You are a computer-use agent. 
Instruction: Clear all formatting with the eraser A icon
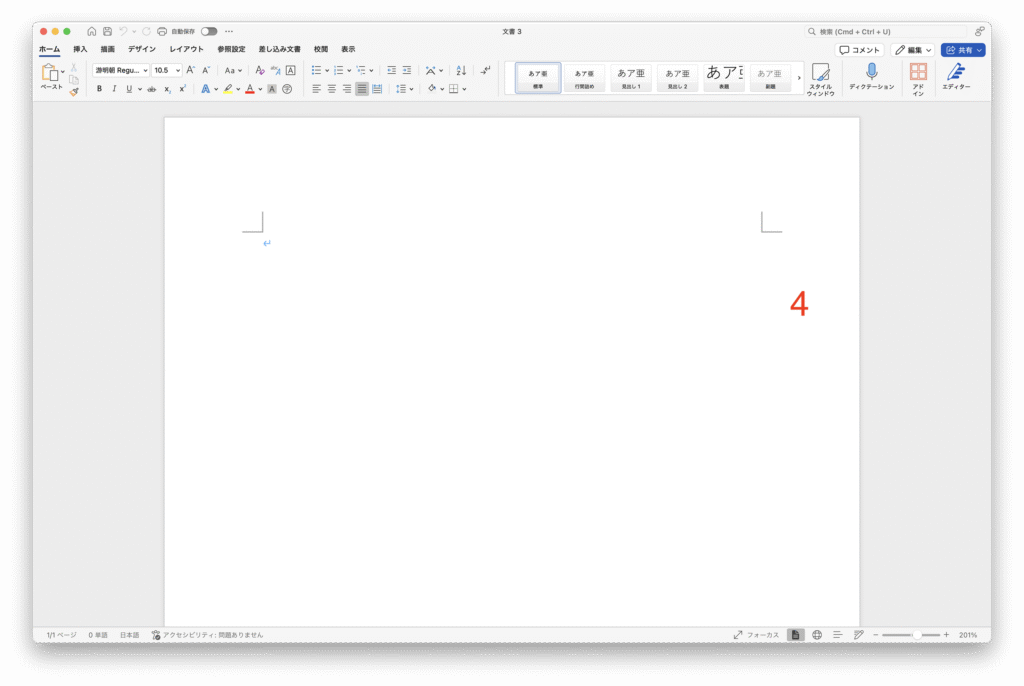(x=260, y=70)
